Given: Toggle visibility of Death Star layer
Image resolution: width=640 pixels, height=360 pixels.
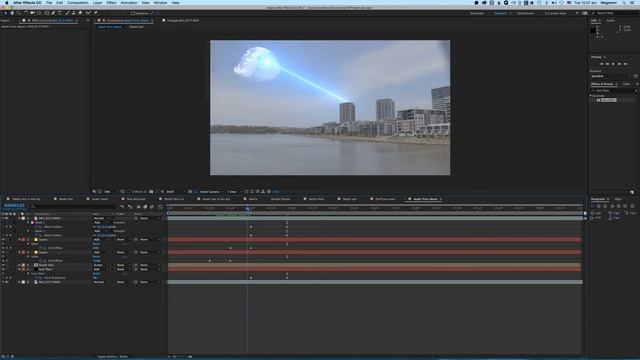Looking at the screenshot, I should pos(3,265).
